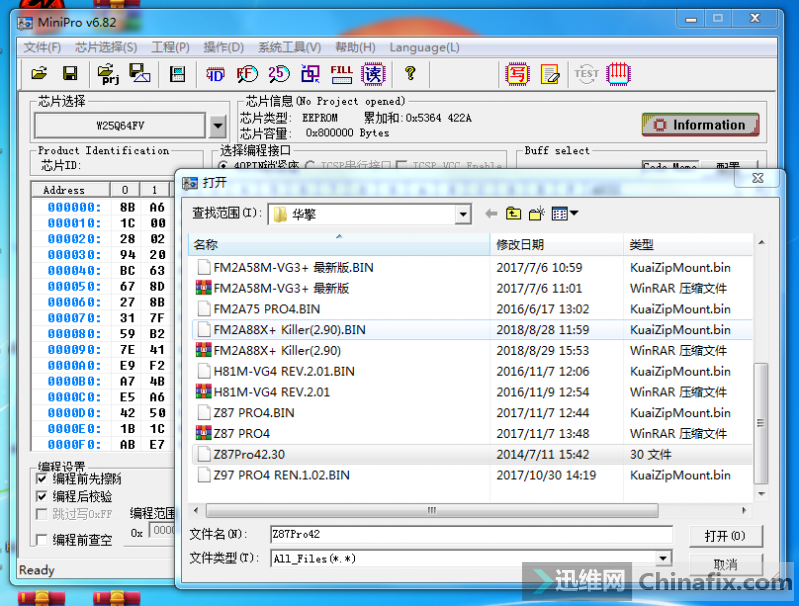Open the Language(L) menu

(x=424, y=47)
